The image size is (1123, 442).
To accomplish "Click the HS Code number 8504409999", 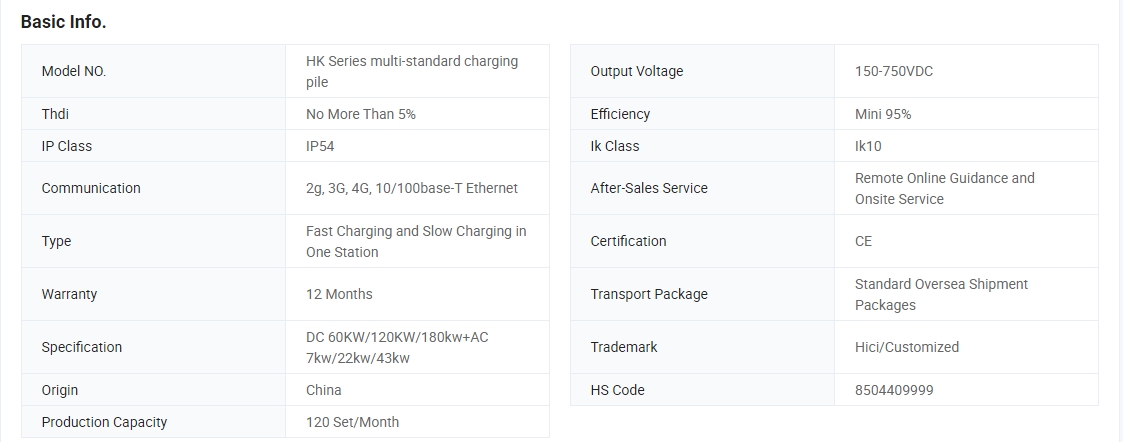I will (894, 390).
